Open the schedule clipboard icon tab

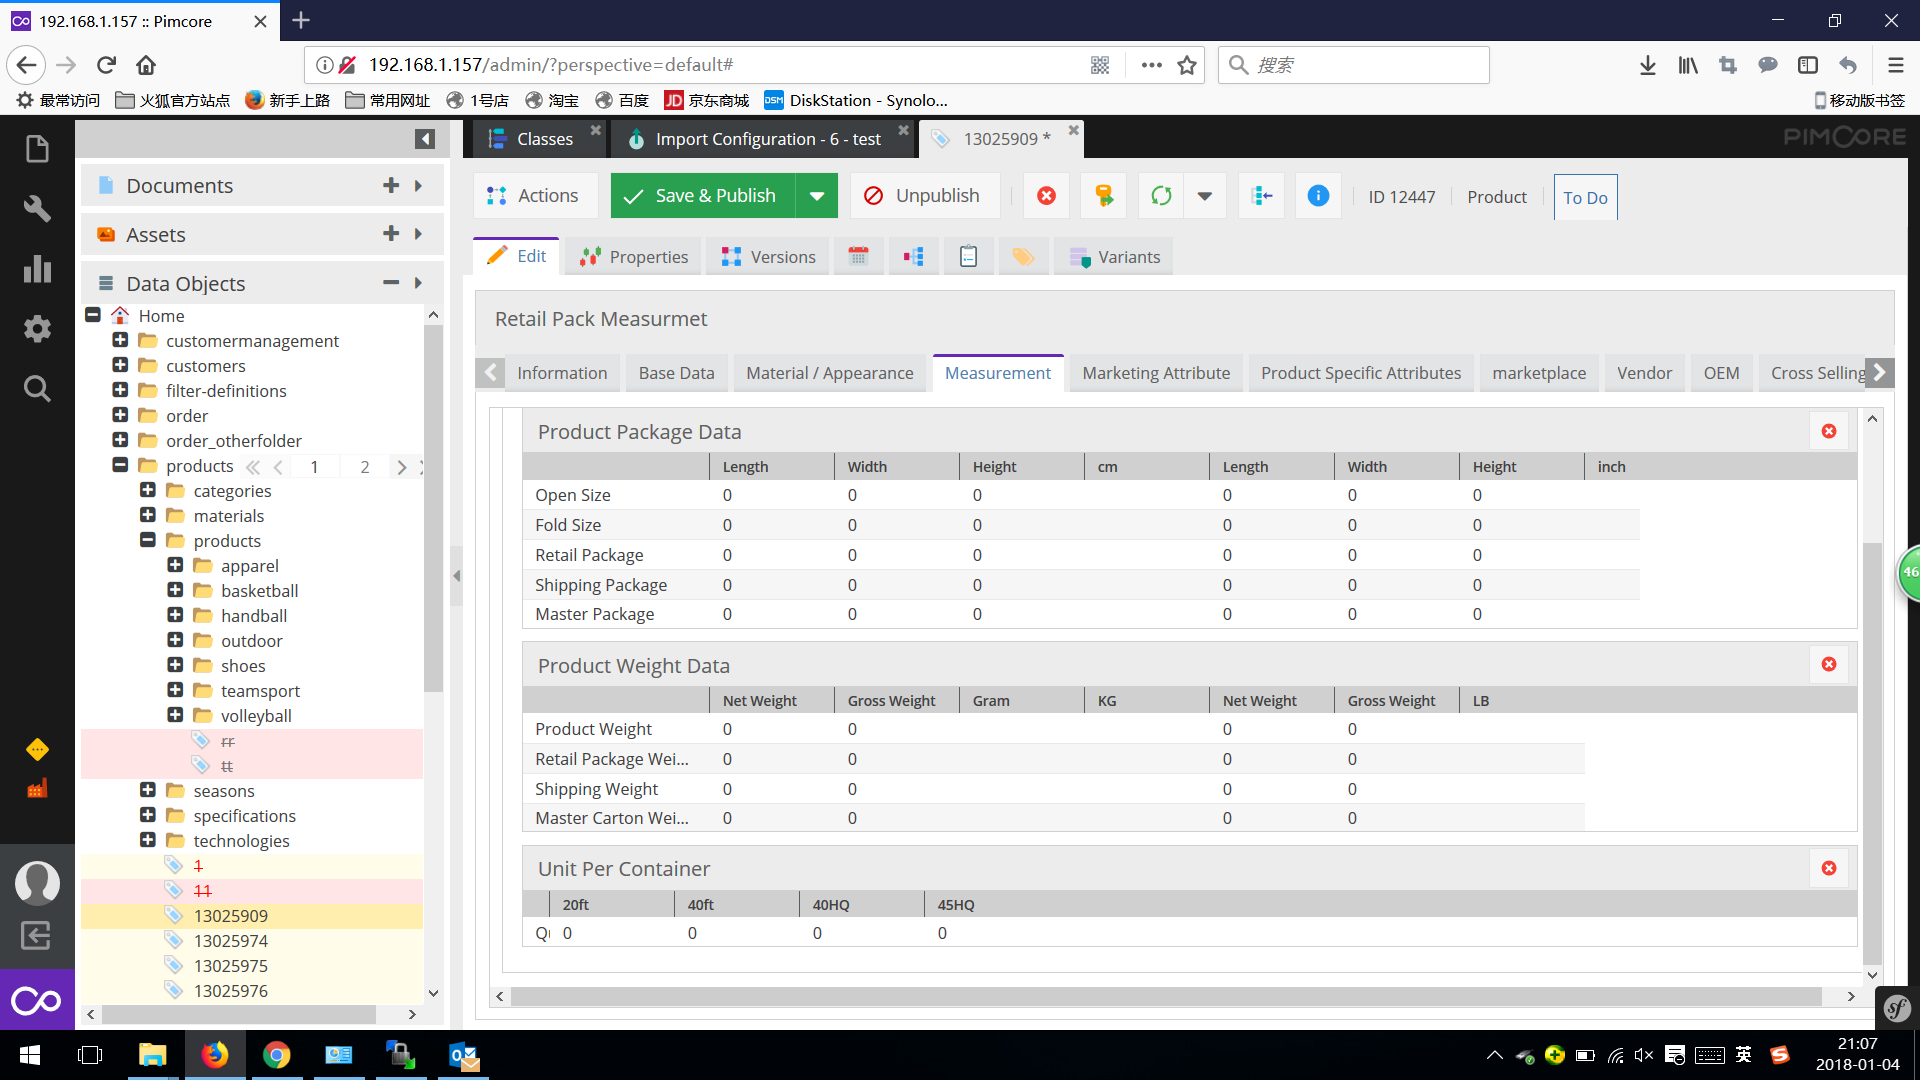click(x=968, y=256)
